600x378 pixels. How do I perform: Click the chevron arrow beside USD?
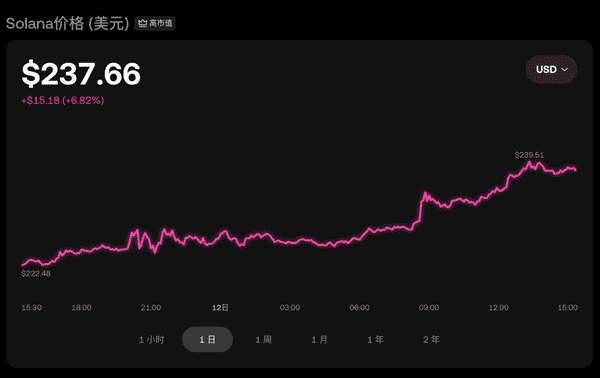pyautogui.click(x=564, y=70)
